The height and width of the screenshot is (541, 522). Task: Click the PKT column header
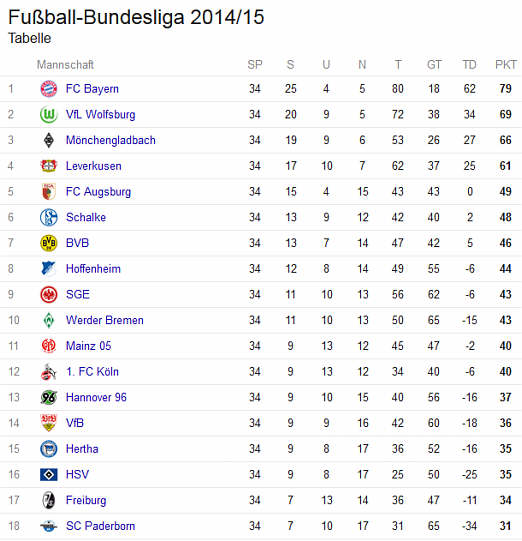(x=506, y=65)
